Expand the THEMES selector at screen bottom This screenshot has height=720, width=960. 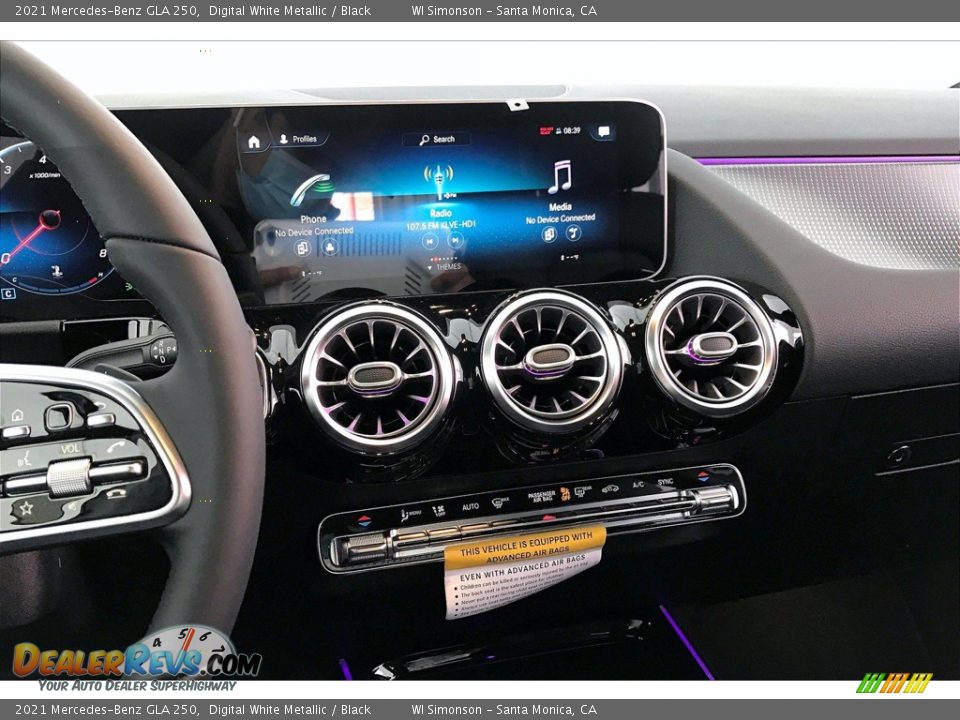coord(448,267)
